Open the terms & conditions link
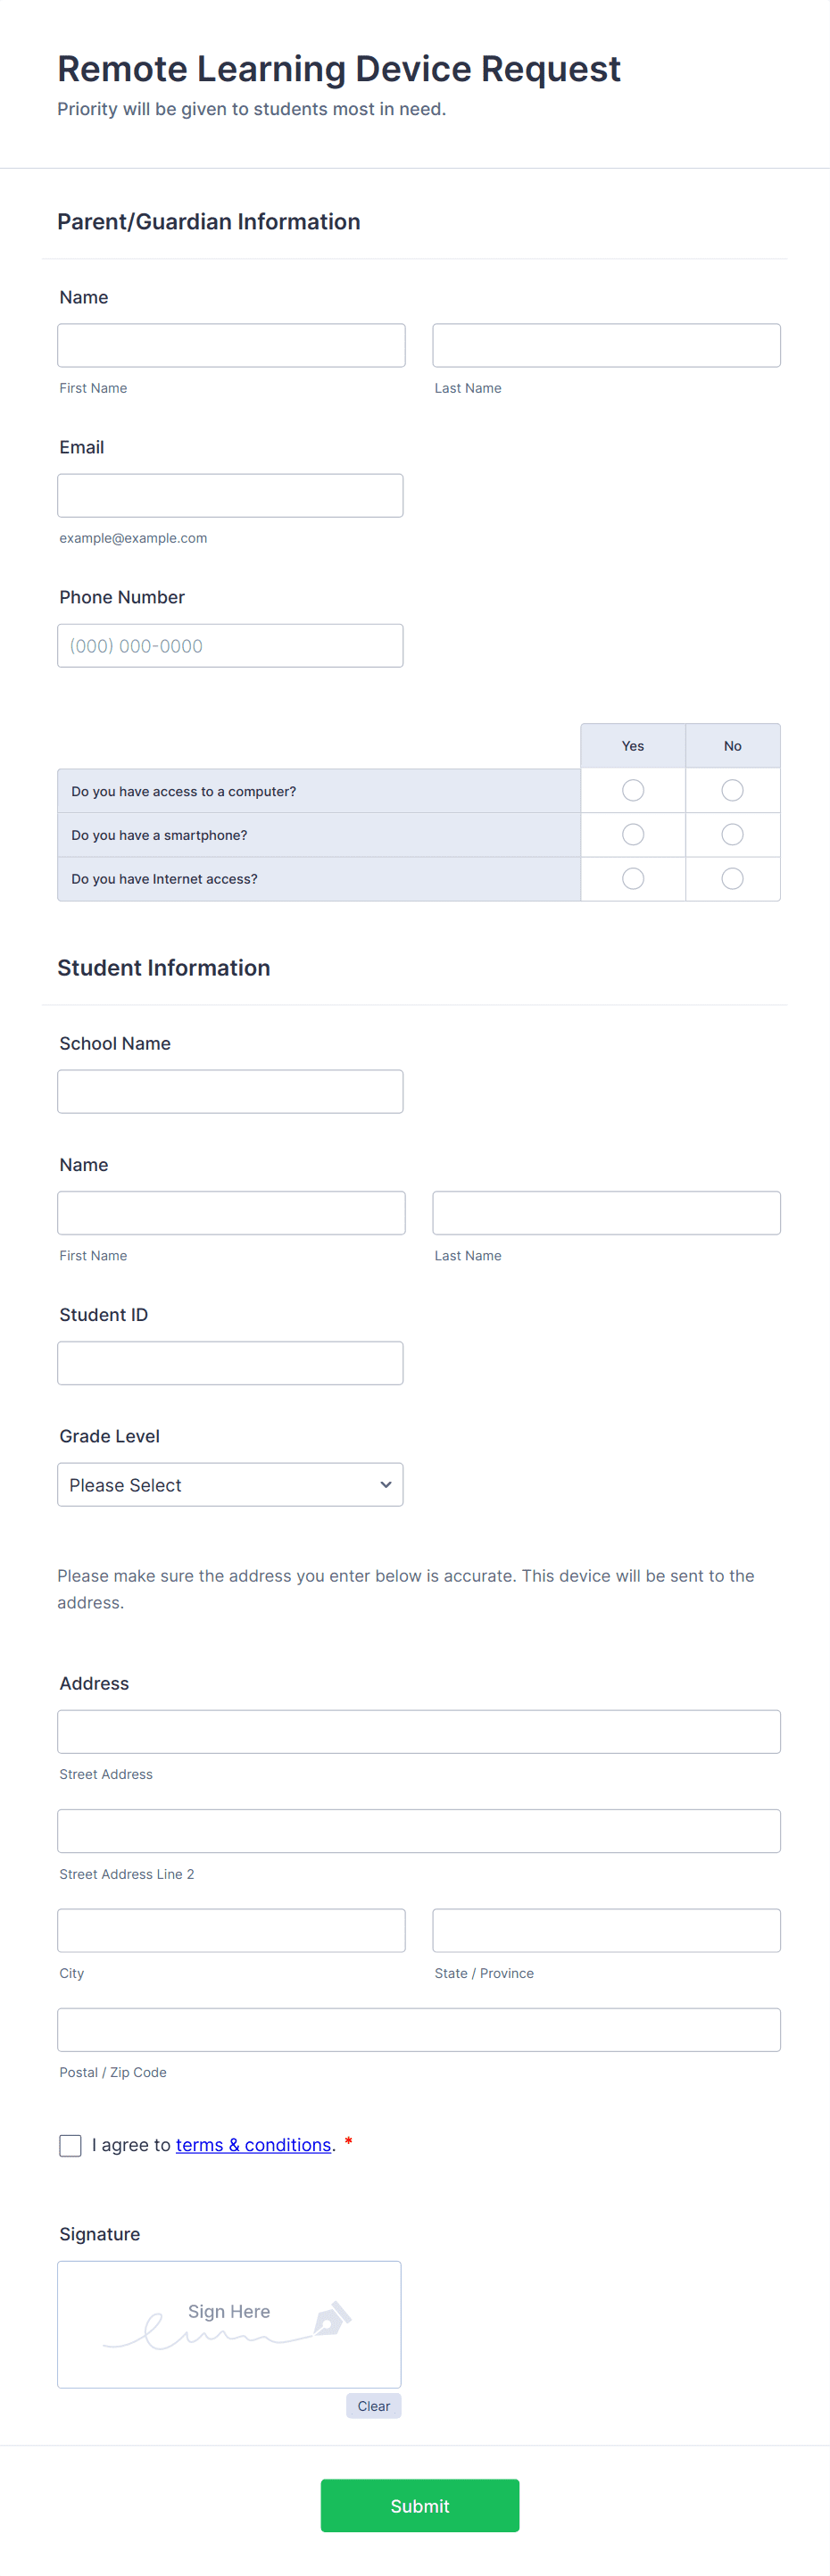The height and width of the screenshot is (2576, 830). (x=253, y=2144)
